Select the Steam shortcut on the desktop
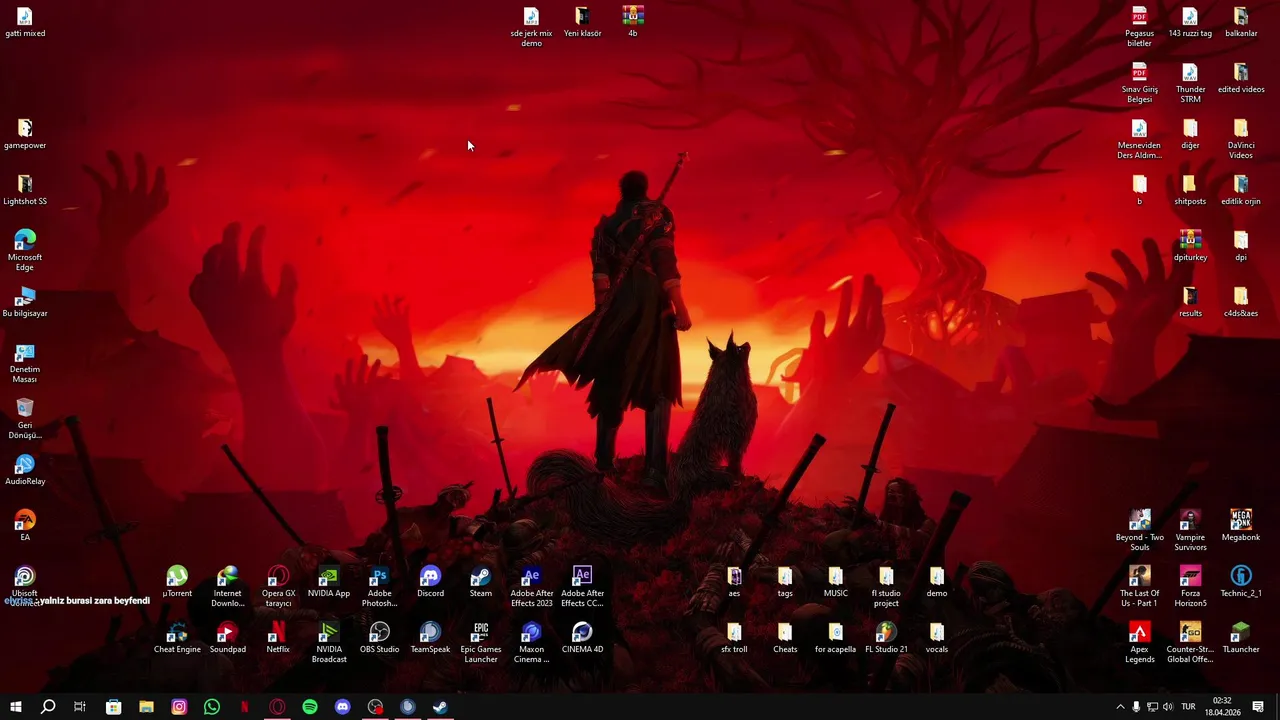Viewport: 1280px width, 720px height. click(481, 582)
